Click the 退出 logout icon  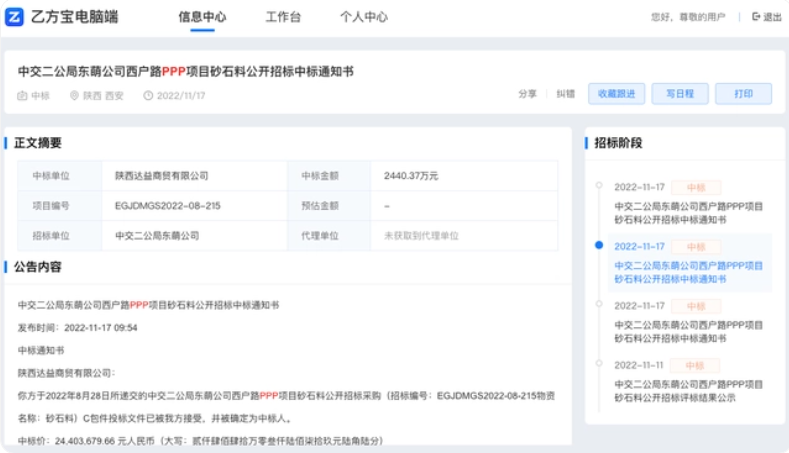coord(755,17)
